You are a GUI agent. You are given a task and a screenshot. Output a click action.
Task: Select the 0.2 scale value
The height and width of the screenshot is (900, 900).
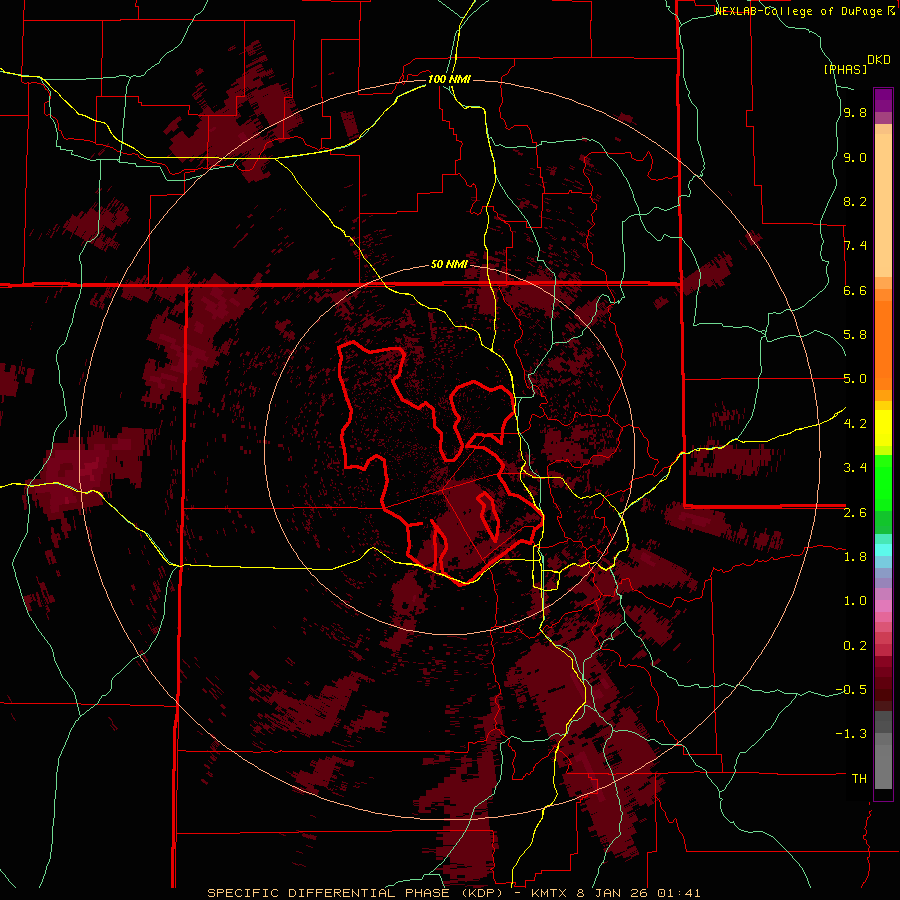coord(855,646)
